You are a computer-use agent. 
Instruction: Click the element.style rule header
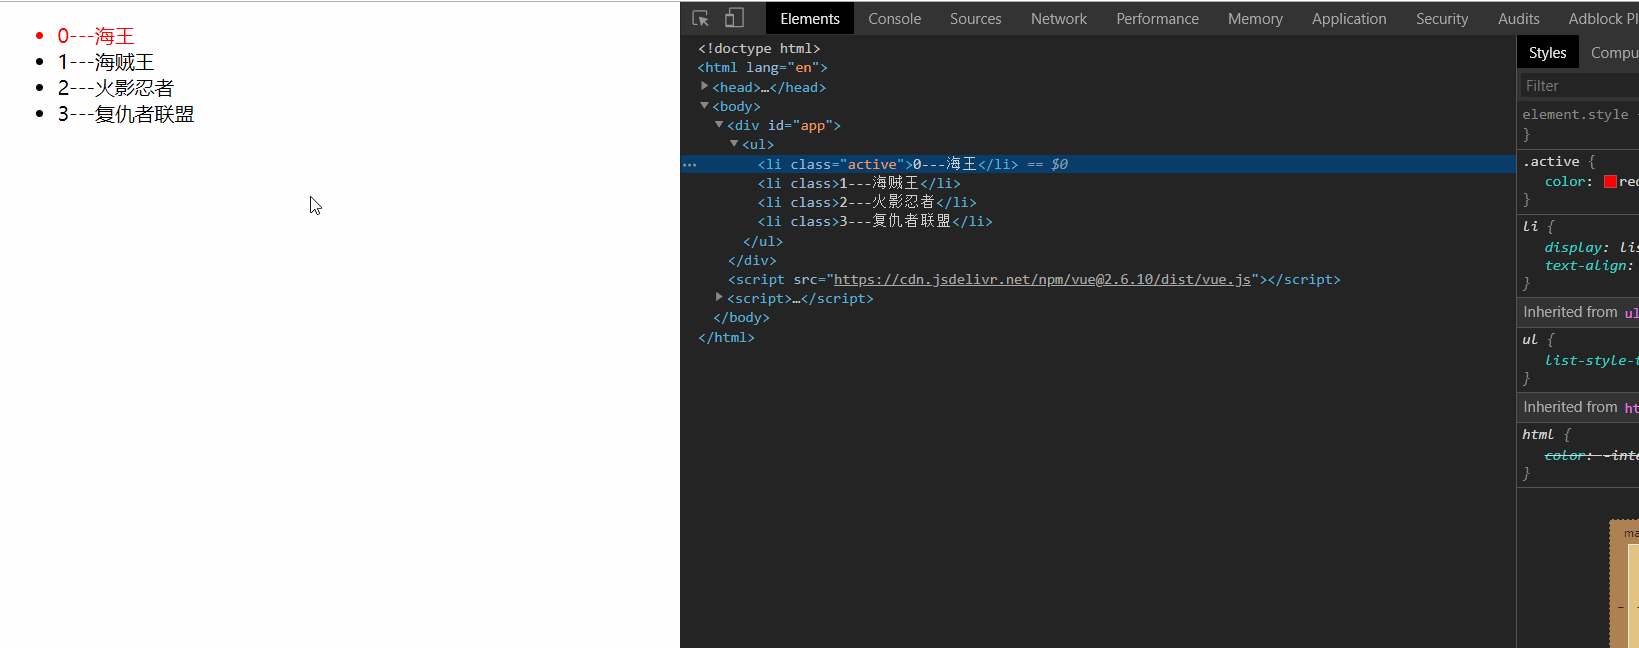pos(1575,114)
